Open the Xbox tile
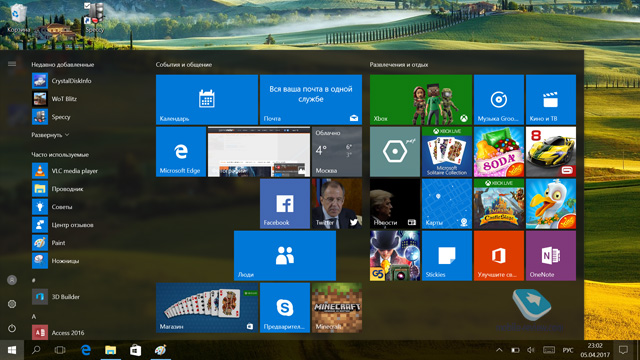The height and width of the screenshot is (360, 640). click(x=421, y=100)
